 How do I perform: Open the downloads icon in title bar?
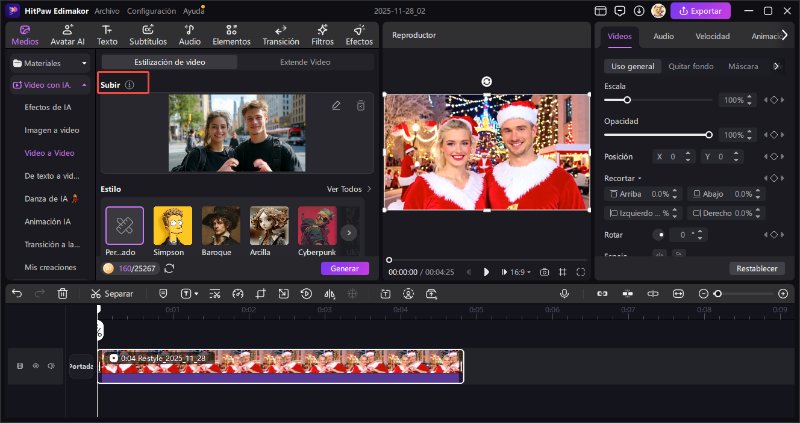click(639, 11)
